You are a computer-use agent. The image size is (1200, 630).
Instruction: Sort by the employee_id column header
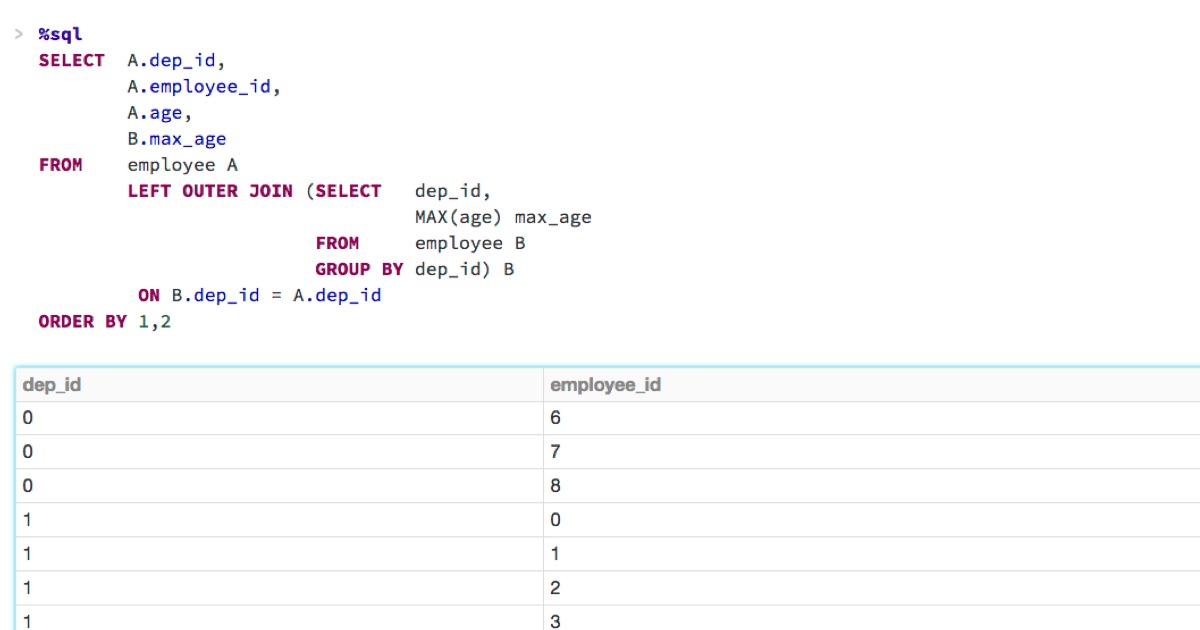[605, 385]
